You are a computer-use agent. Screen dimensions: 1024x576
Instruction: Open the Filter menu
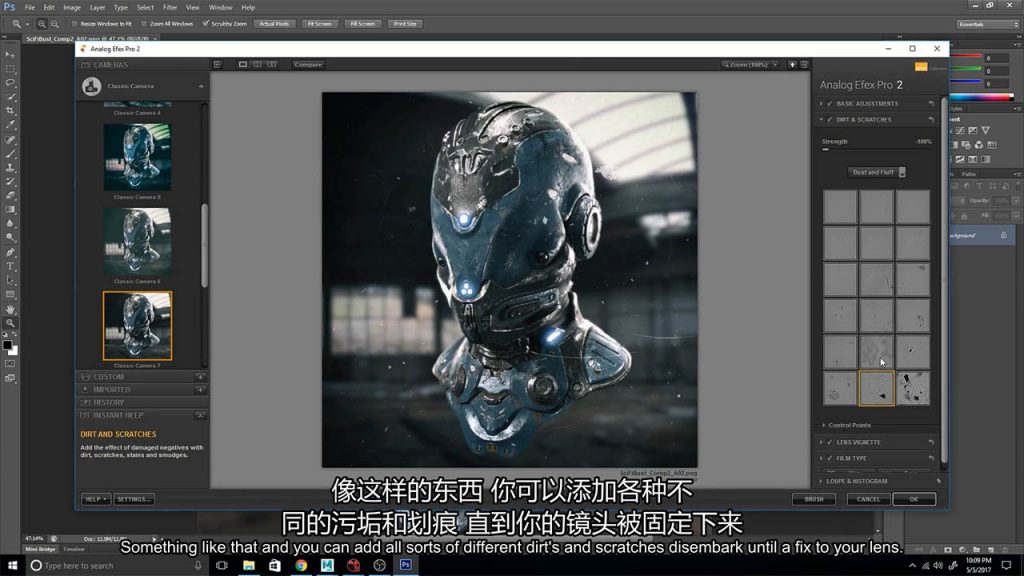[x=170, y=8]
